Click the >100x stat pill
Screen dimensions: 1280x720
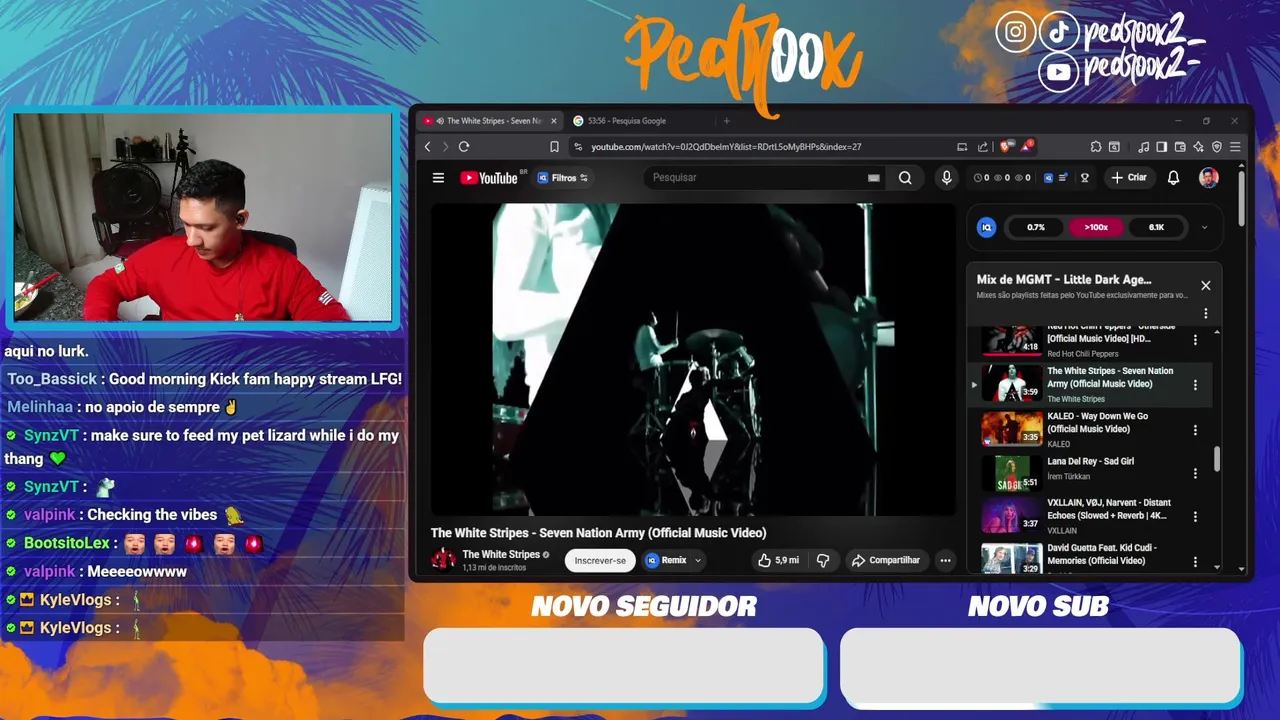click(x=1096, y=227)
